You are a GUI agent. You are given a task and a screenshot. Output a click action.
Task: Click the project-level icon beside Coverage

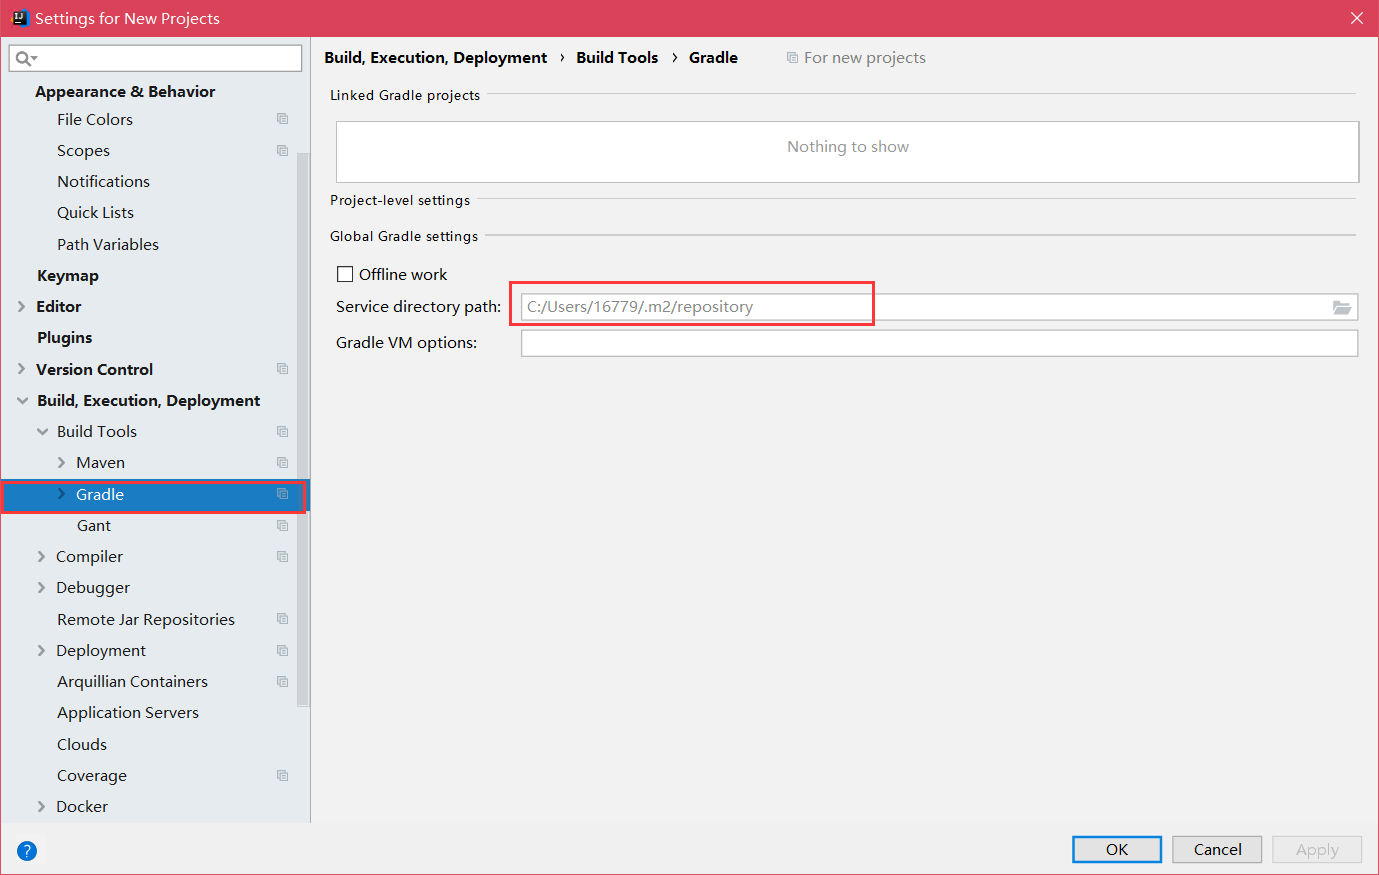(x=282, y=775)
